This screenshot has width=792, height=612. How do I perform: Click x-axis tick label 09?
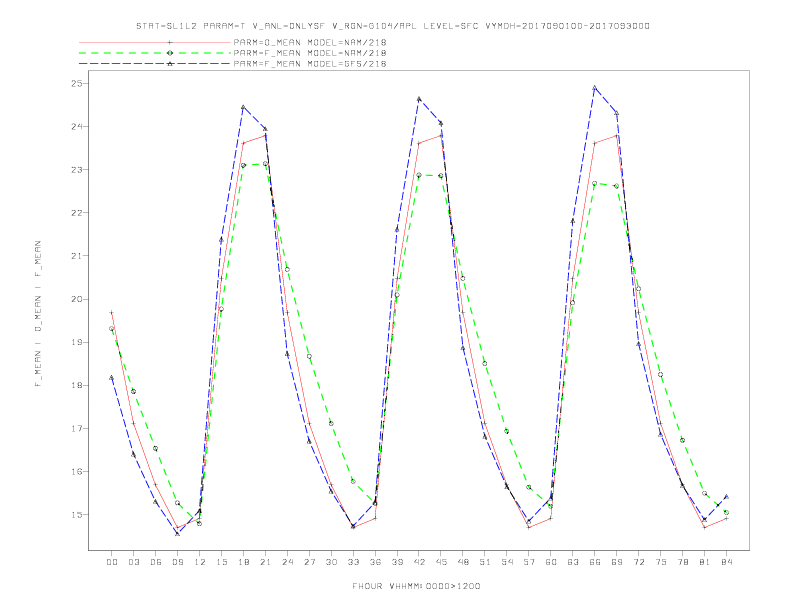(x=177, y=562)
